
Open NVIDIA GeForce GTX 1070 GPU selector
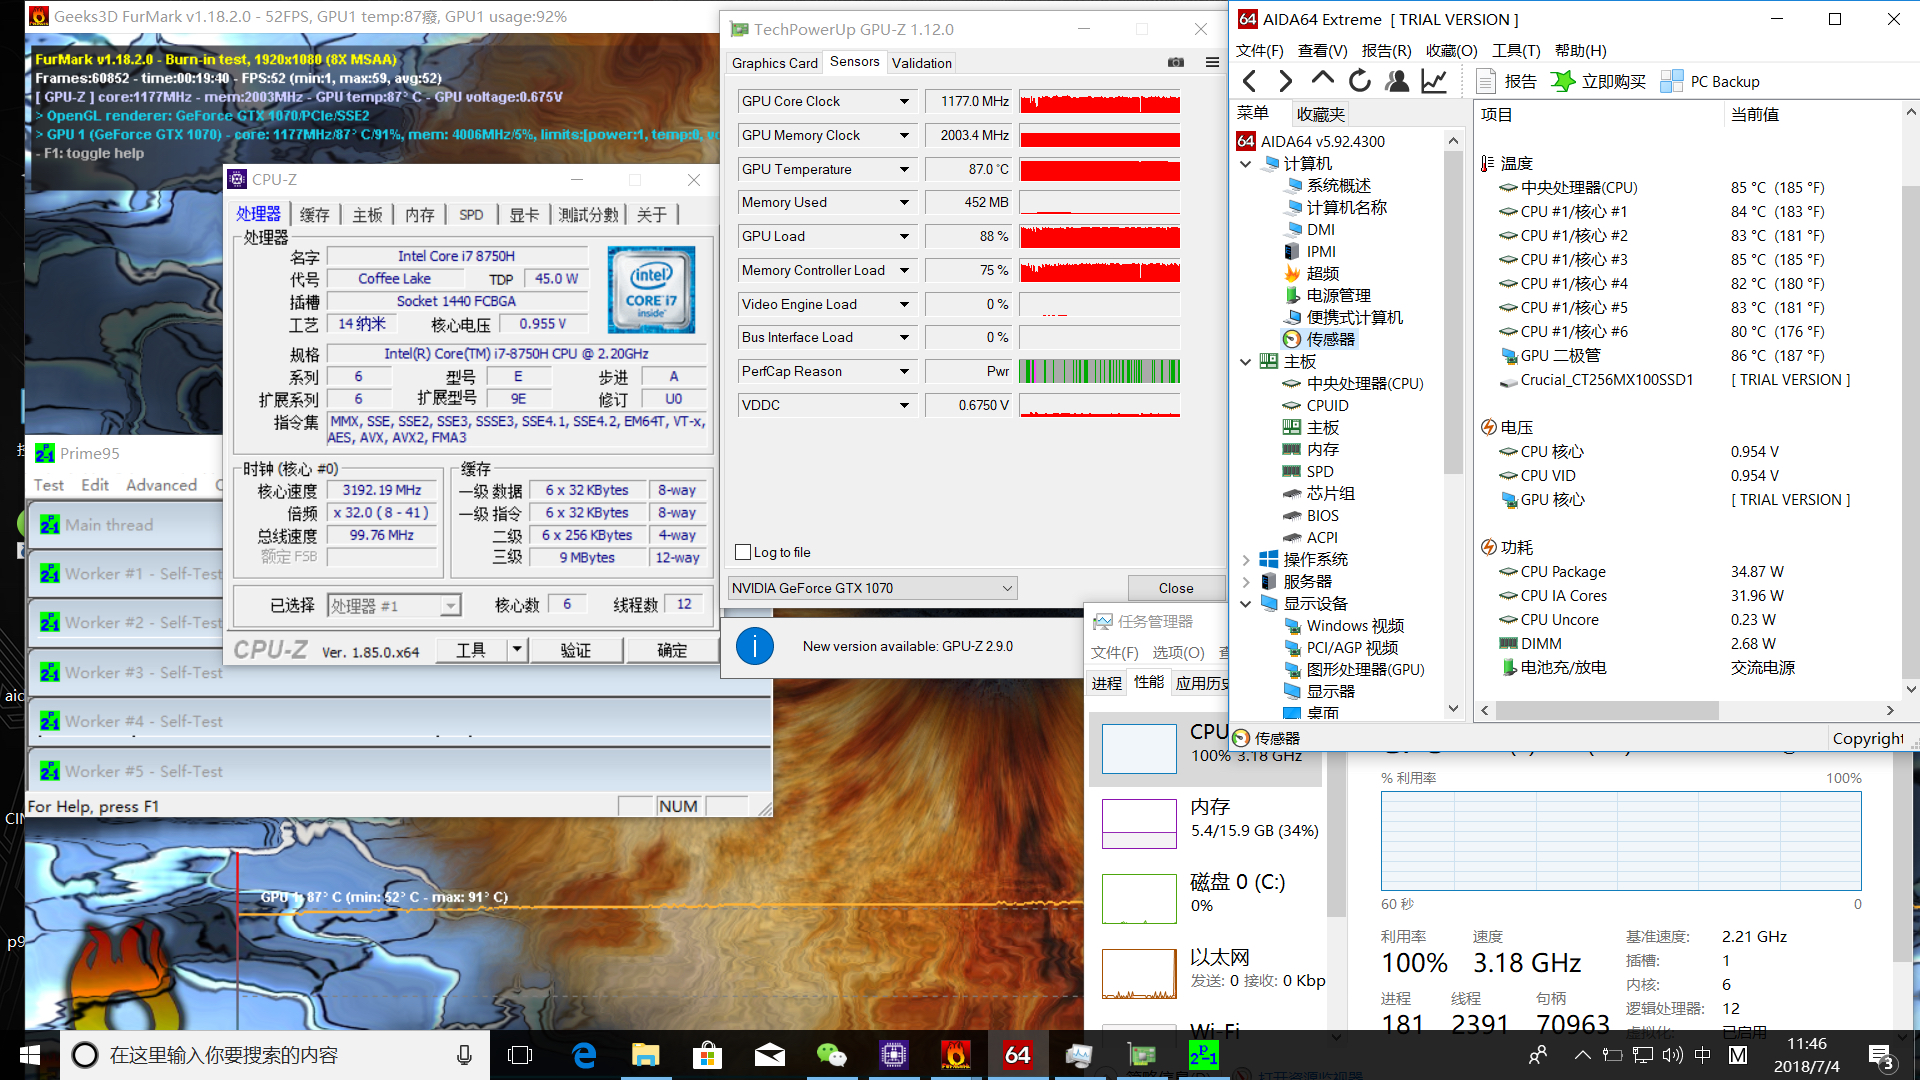click(x=872, y=588)
